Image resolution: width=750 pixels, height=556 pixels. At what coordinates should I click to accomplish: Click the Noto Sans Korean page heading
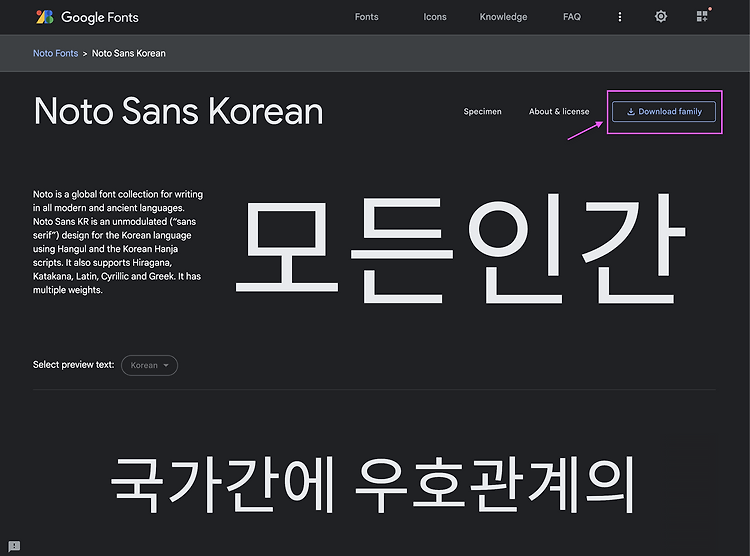[178, 111]
